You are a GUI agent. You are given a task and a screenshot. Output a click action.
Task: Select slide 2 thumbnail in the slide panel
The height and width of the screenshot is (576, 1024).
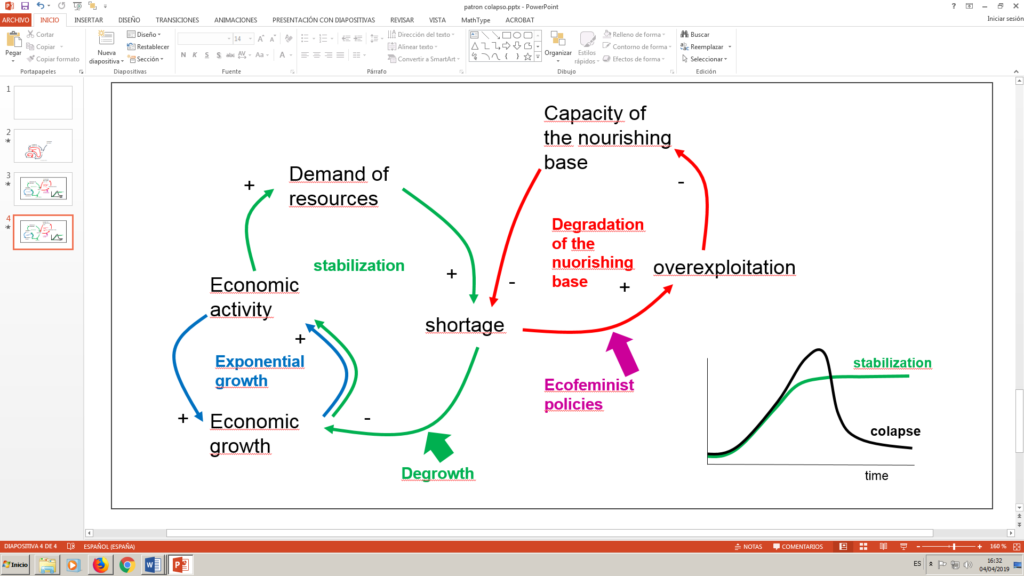[x=42, y=145]
